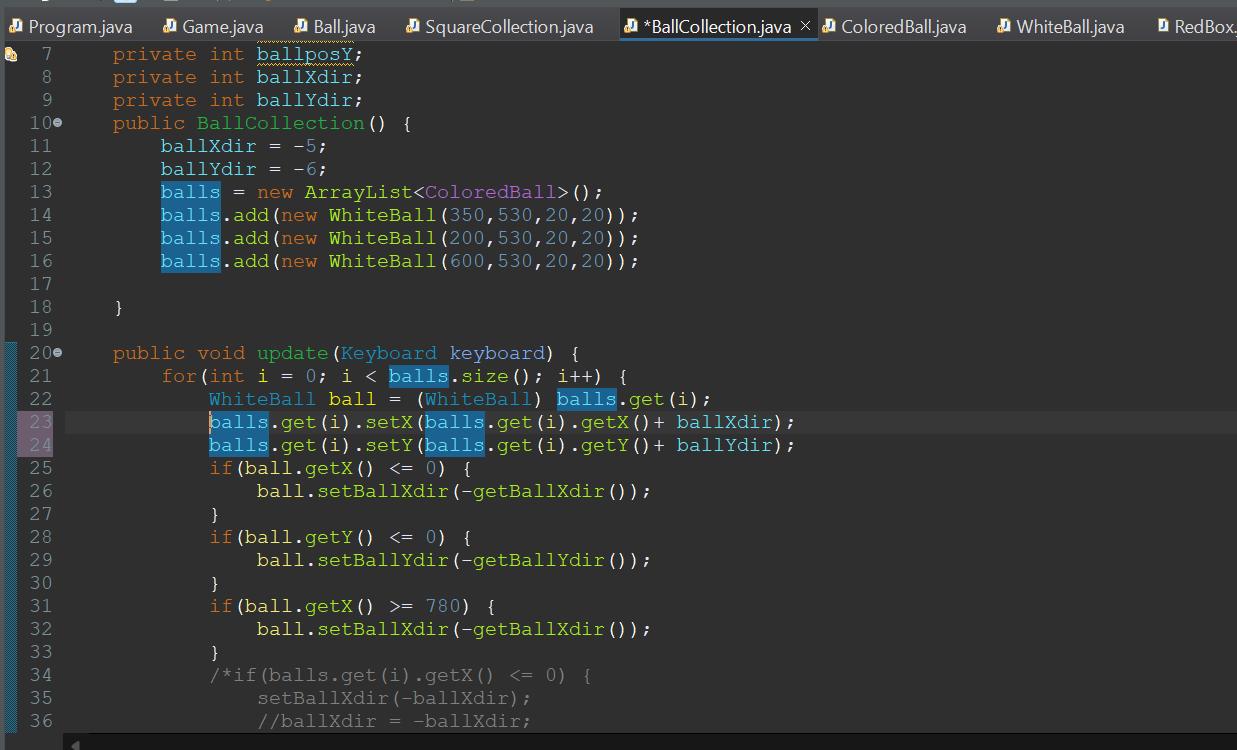Collapse the update method fold marker
Image resolution: width=1237 pixels, height=750 pixels.
coord(59,352)
